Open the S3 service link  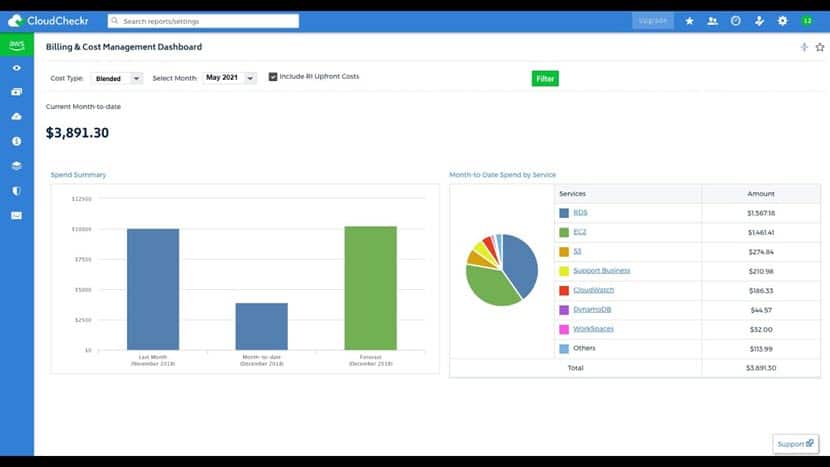tap(577, 252)
